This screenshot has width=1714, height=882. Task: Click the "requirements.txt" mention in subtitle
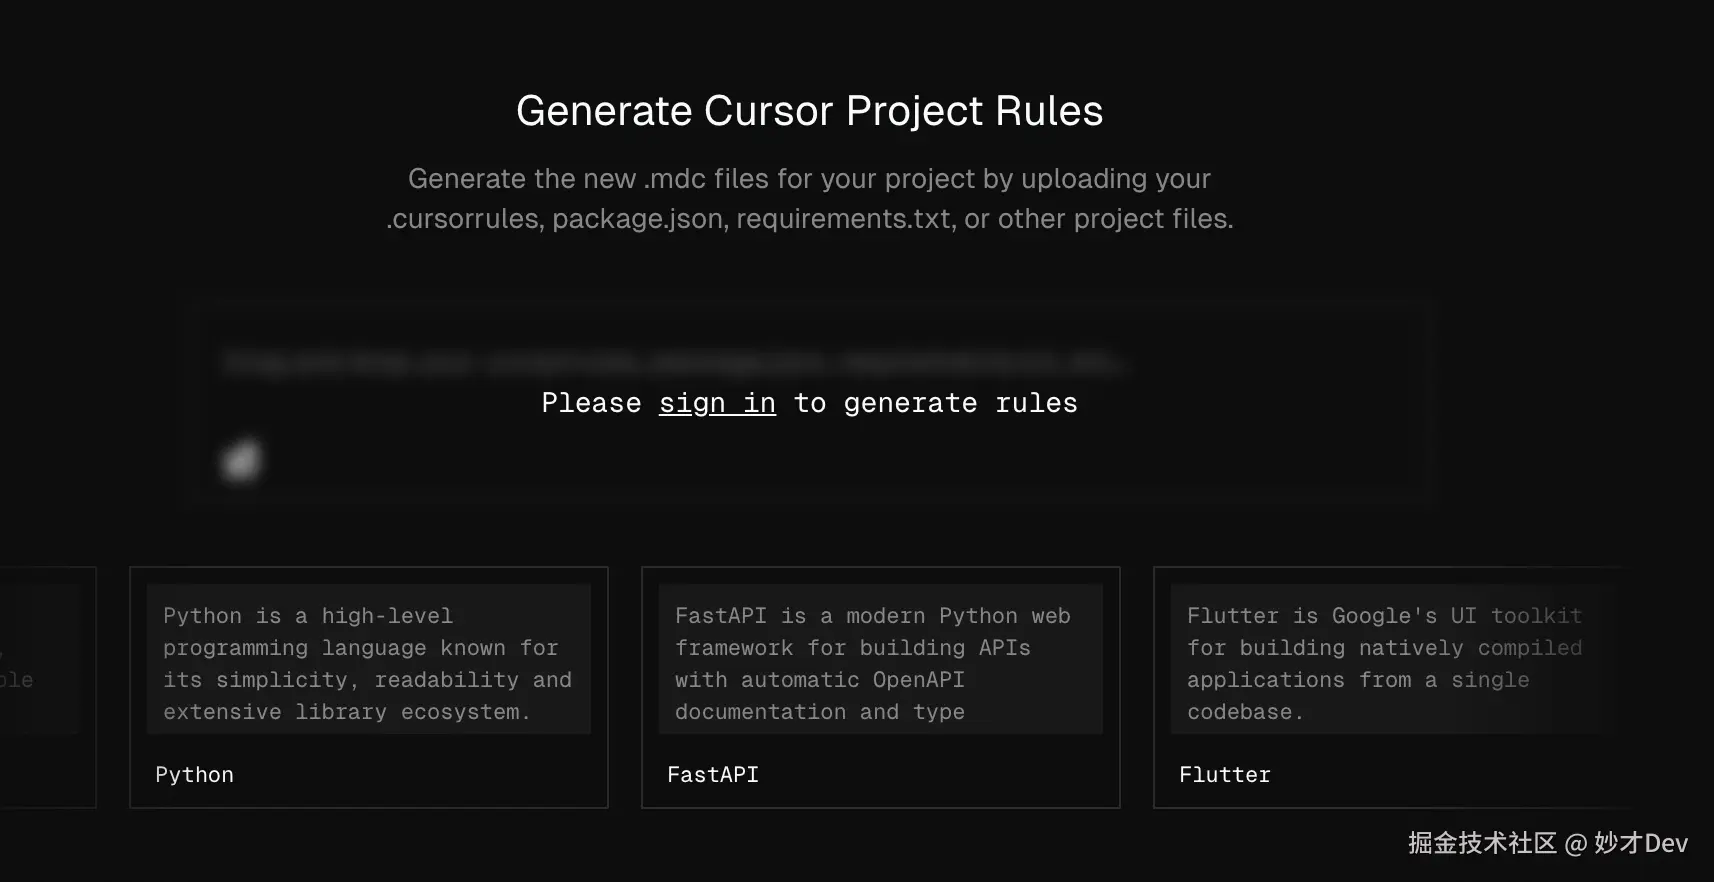point(843,219)
